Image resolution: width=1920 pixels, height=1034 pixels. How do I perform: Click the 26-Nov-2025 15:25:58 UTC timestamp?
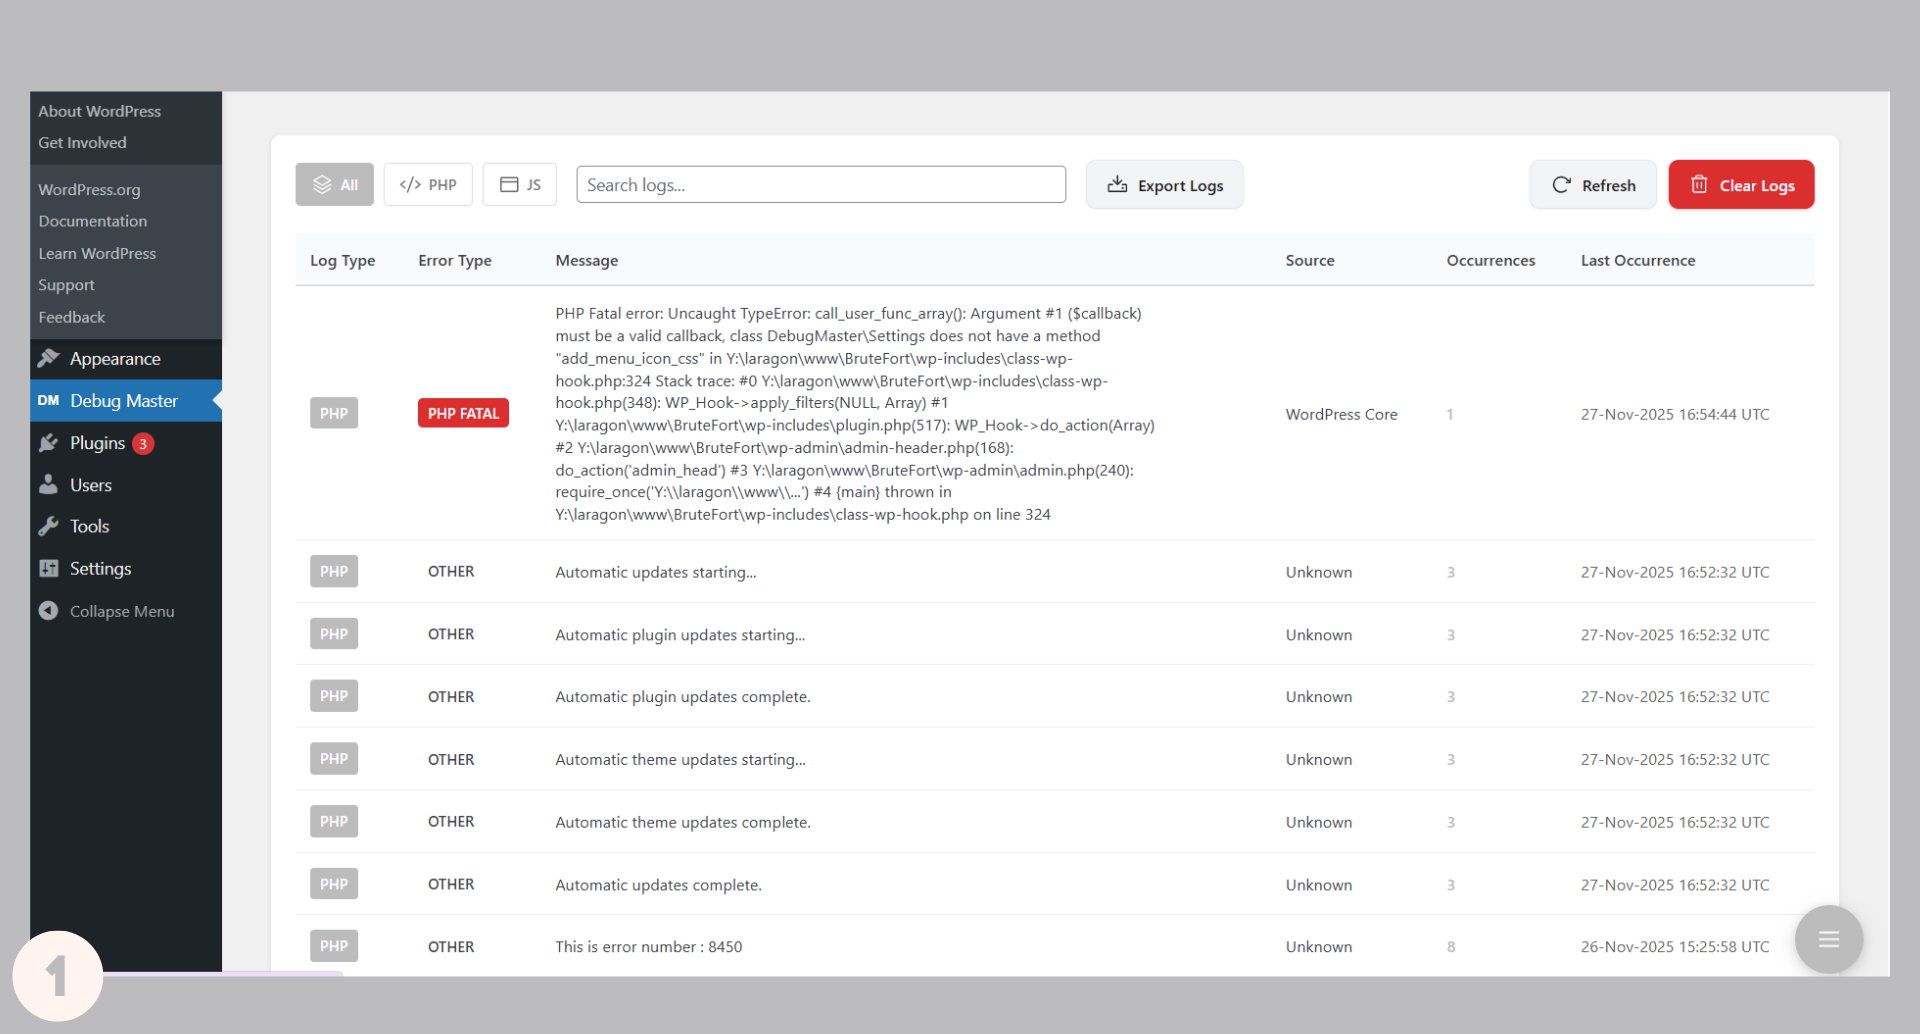click(x=1675, y=947)
